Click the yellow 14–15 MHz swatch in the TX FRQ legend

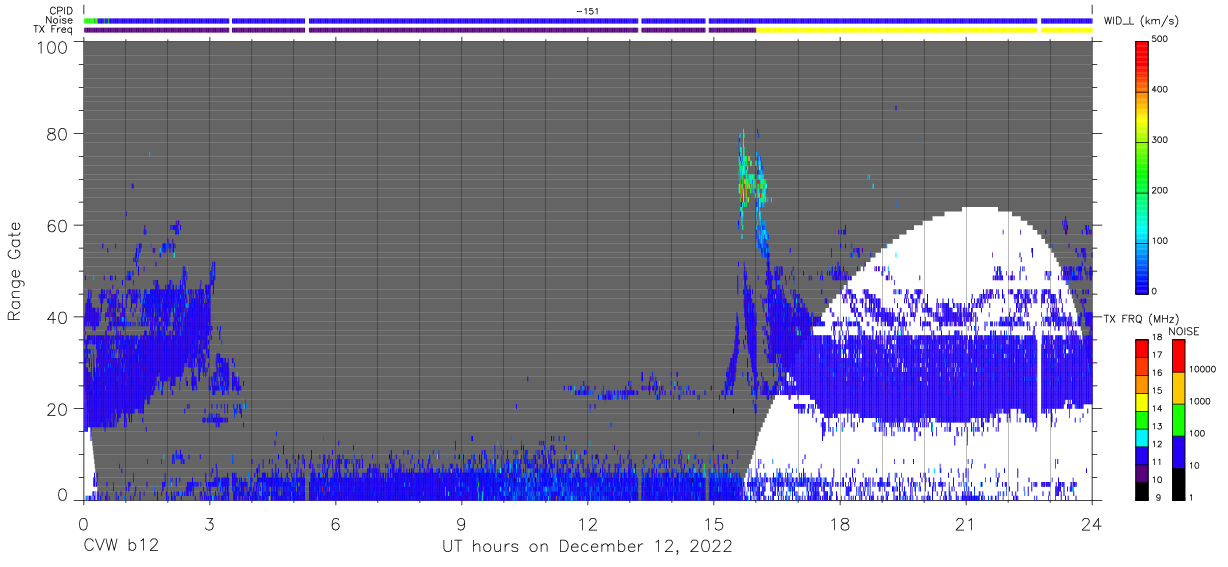1142,402
